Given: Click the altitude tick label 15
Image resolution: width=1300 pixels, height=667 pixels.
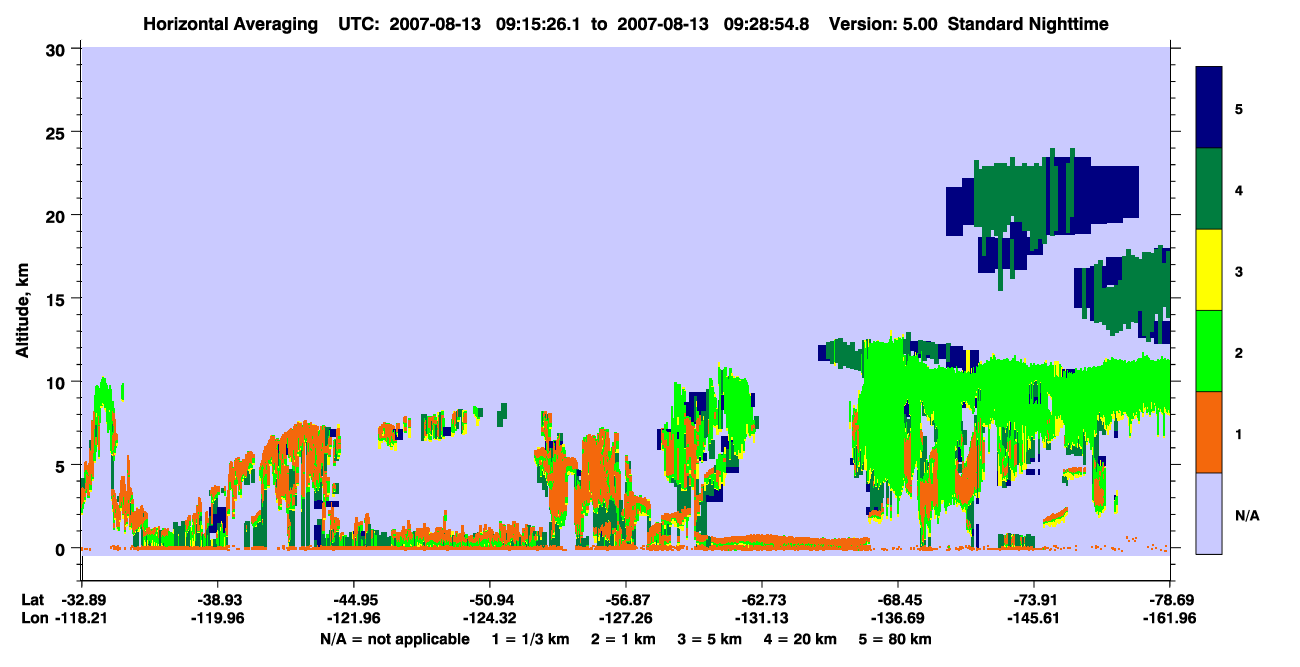Looking at the screenshot, I should [58, 298].
